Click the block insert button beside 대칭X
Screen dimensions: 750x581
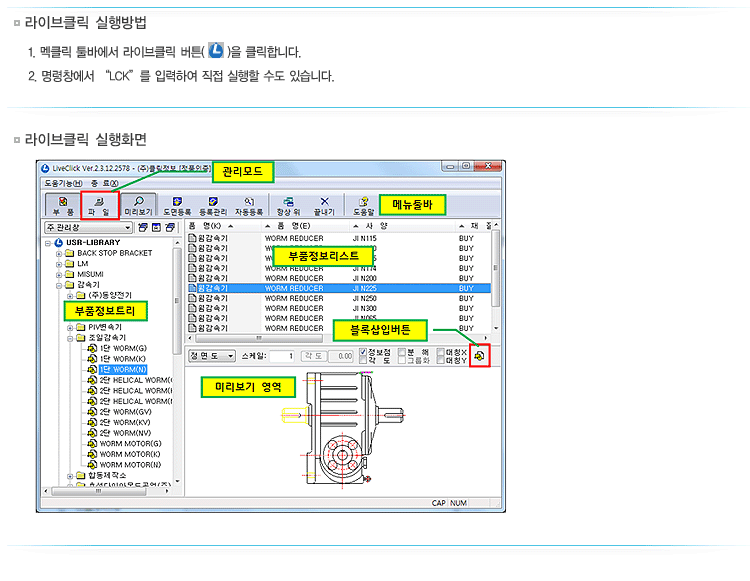(x=479, y=356)
